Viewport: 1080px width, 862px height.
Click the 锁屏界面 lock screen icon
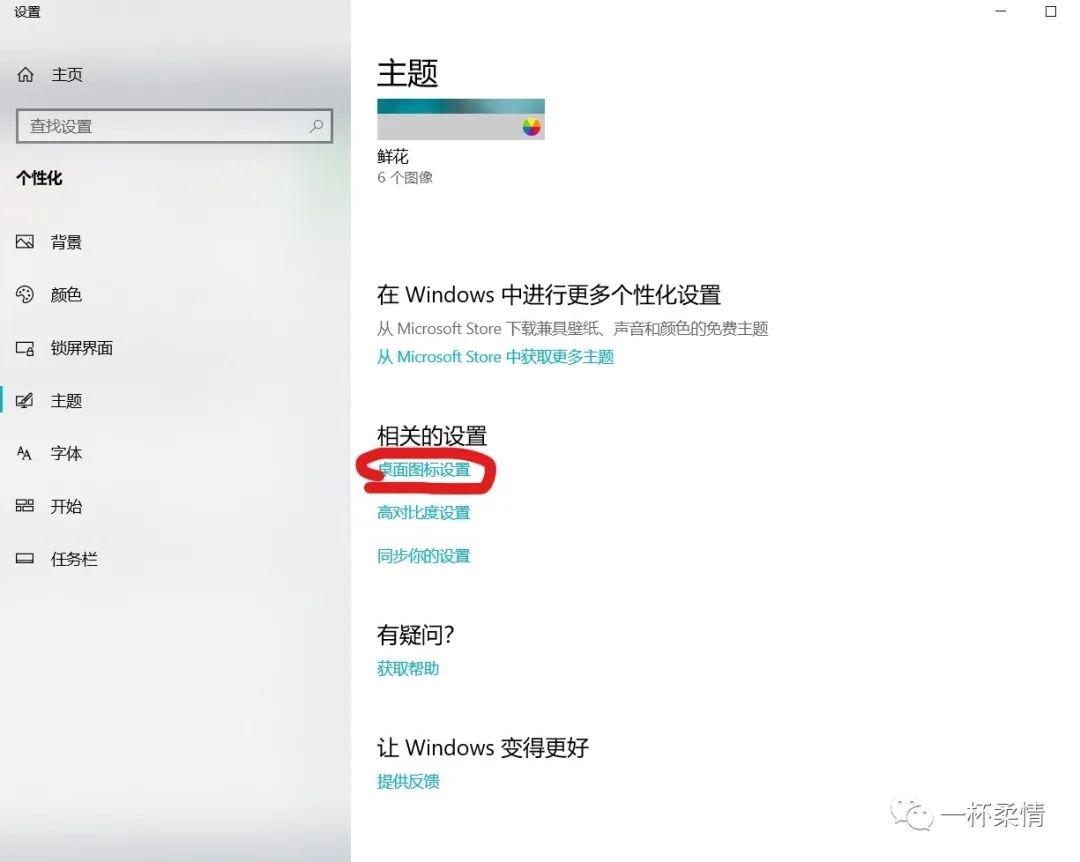coord(25,348)
